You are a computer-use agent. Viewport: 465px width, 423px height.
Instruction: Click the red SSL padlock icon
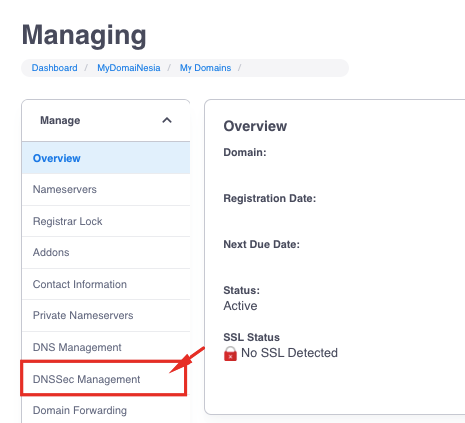(x=230, y=353)
